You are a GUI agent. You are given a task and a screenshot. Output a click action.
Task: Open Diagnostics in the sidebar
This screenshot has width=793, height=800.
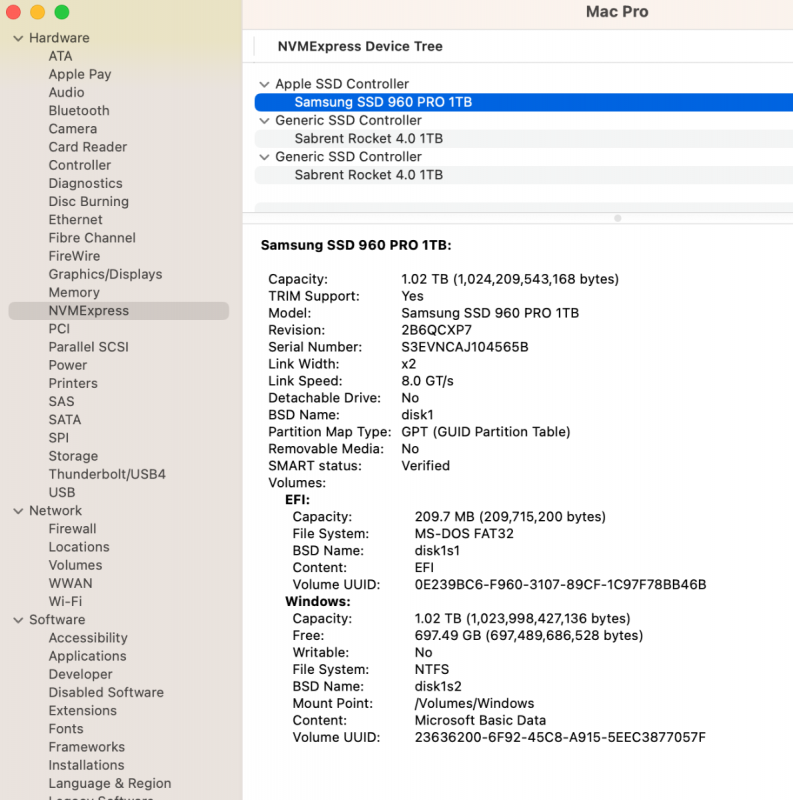(x=85, y=183)
